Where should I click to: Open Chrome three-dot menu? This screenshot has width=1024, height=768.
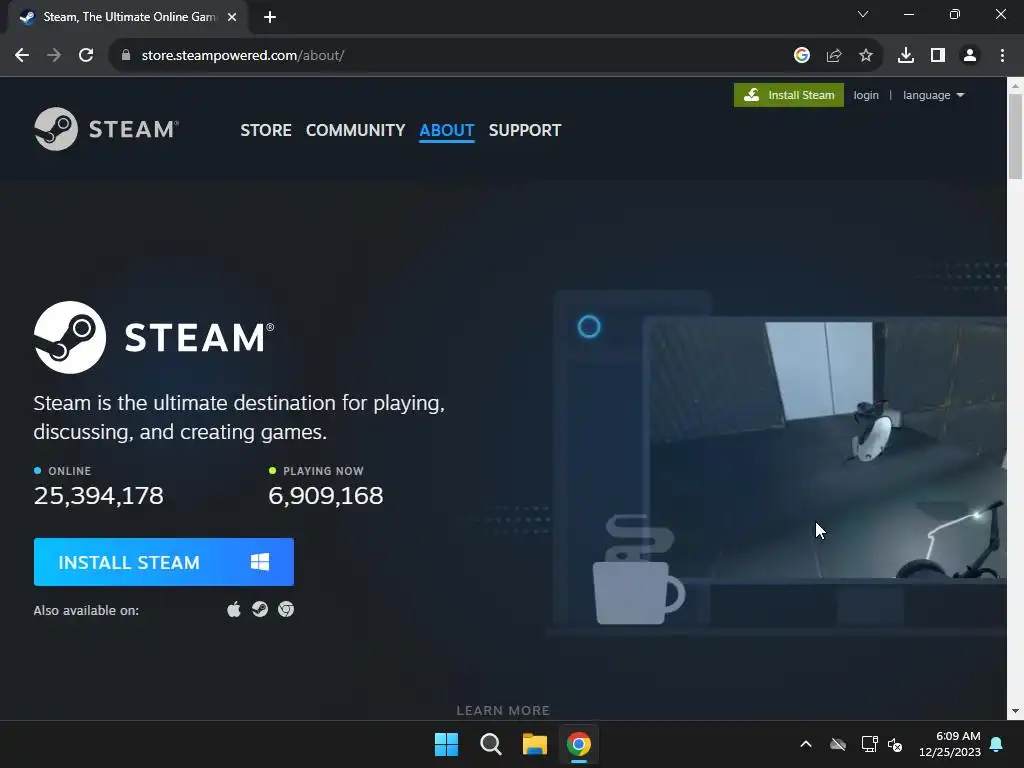1002,56
